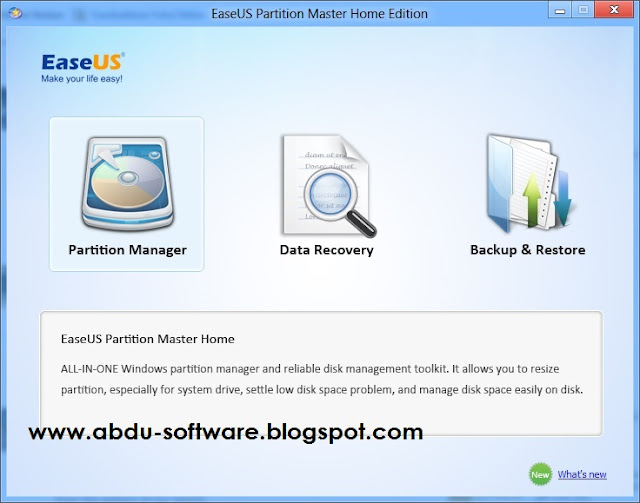Viewport: 640px width, 503px height.
Task: Maximize the EaseUS Partition Master window
Action: pos(583,10)
